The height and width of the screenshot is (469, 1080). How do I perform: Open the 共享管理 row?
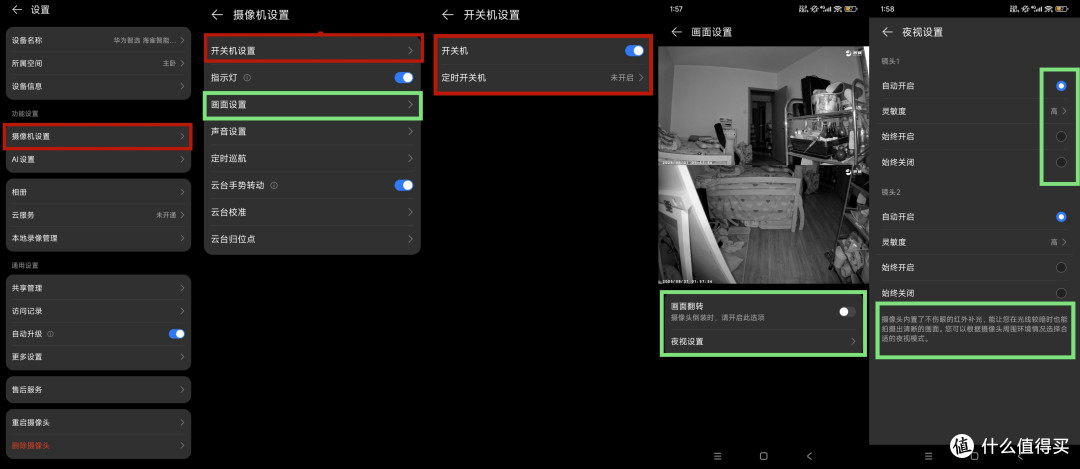coord(98,288)
